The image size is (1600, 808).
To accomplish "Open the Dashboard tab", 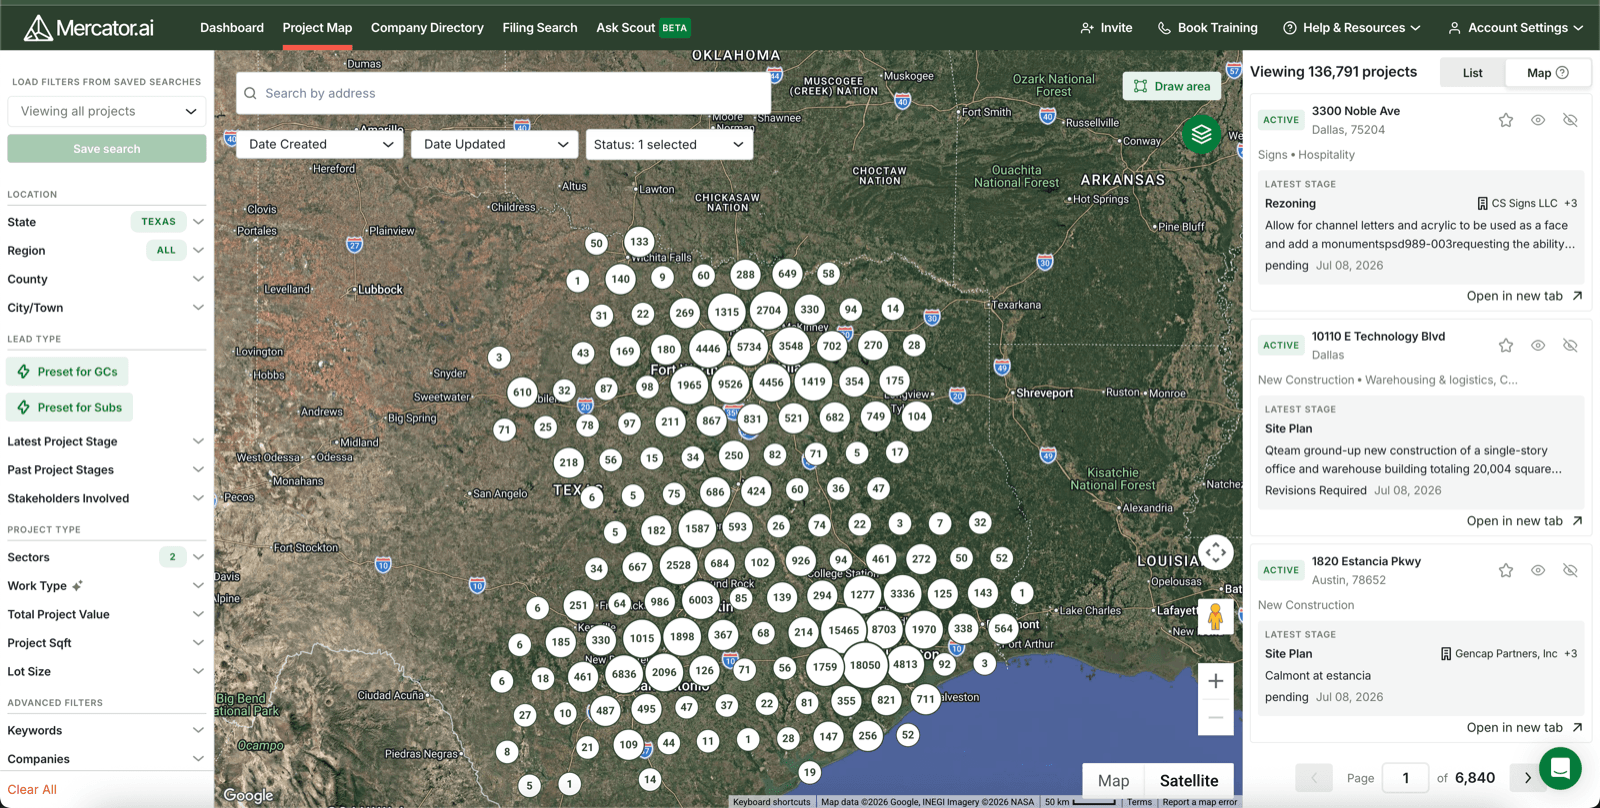I will (232, 28).
